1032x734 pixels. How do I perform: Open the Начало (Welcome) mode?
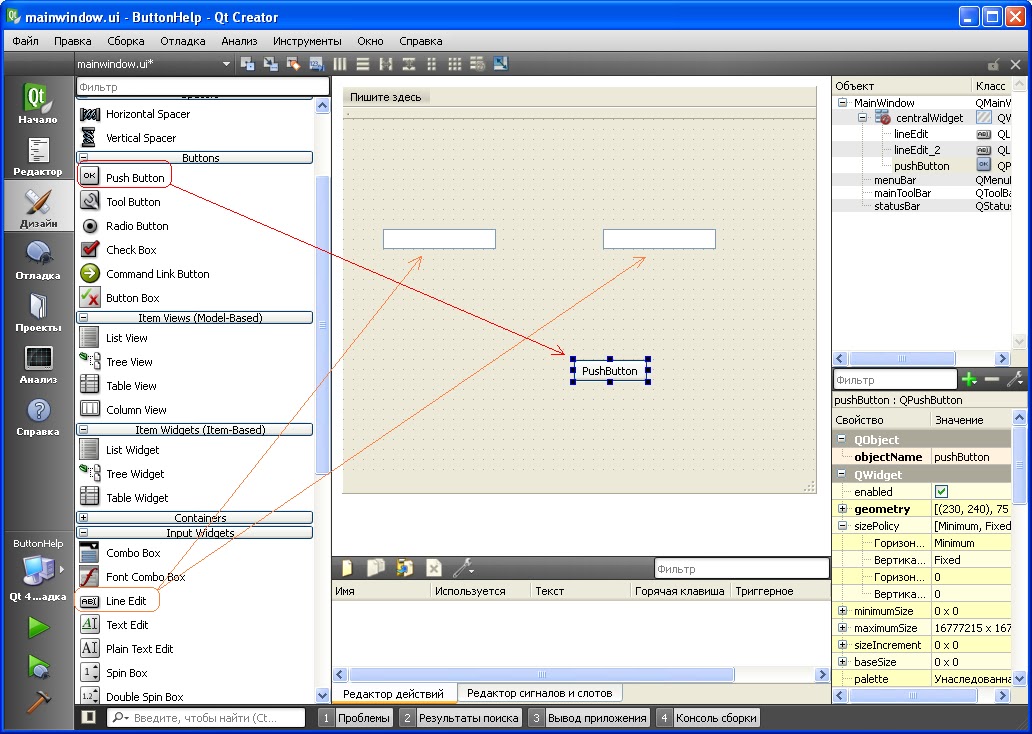(x=38, y=103)
